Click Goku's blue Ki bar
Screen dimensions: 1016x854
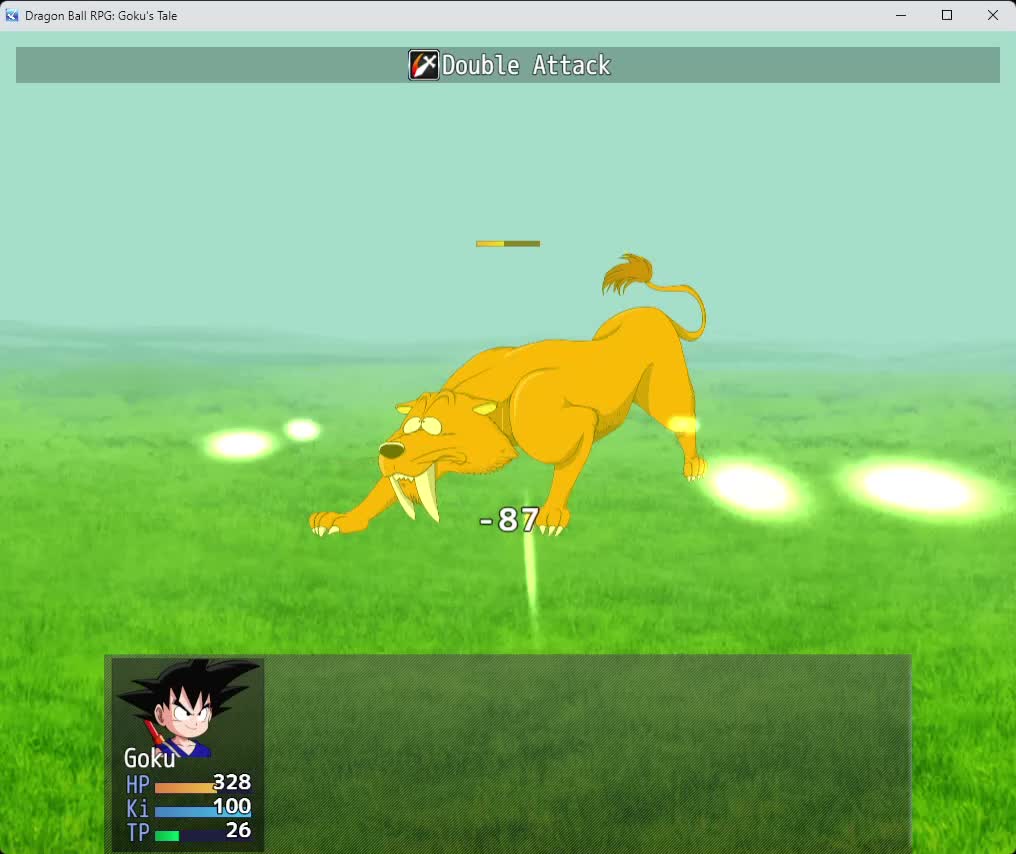coord(185,810)
